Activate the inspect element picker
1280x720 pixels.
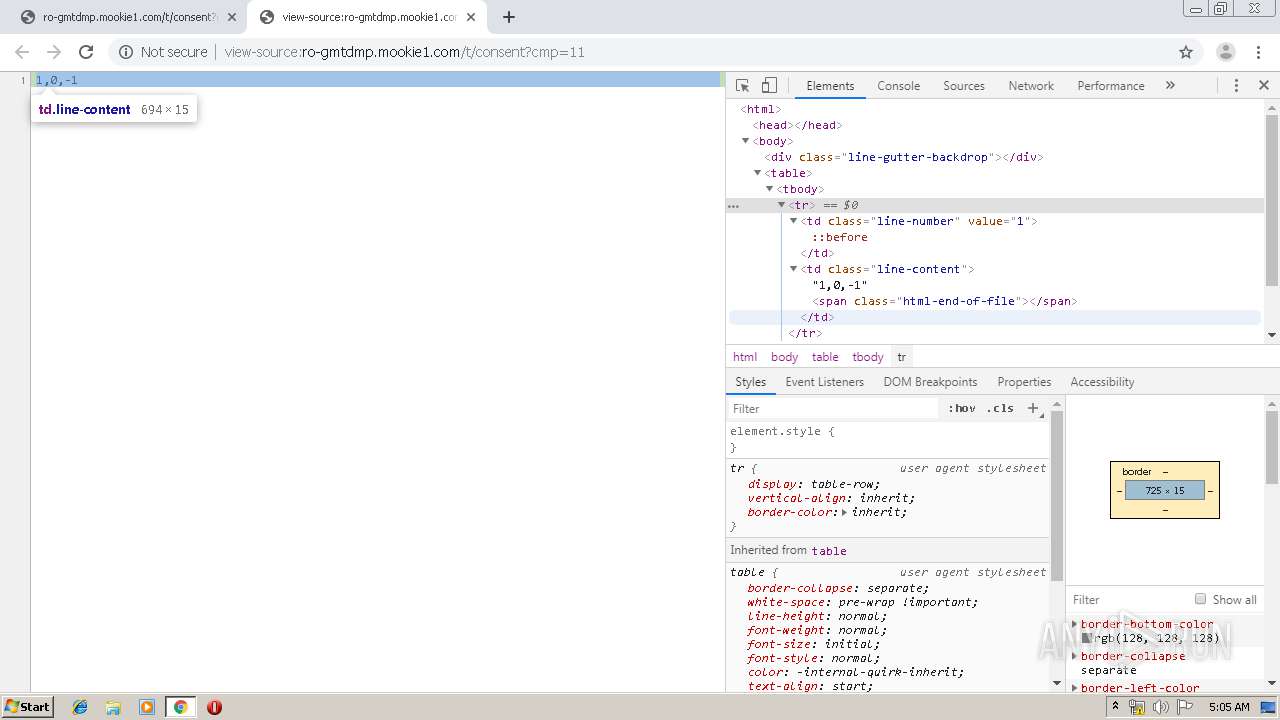point(742,86)
